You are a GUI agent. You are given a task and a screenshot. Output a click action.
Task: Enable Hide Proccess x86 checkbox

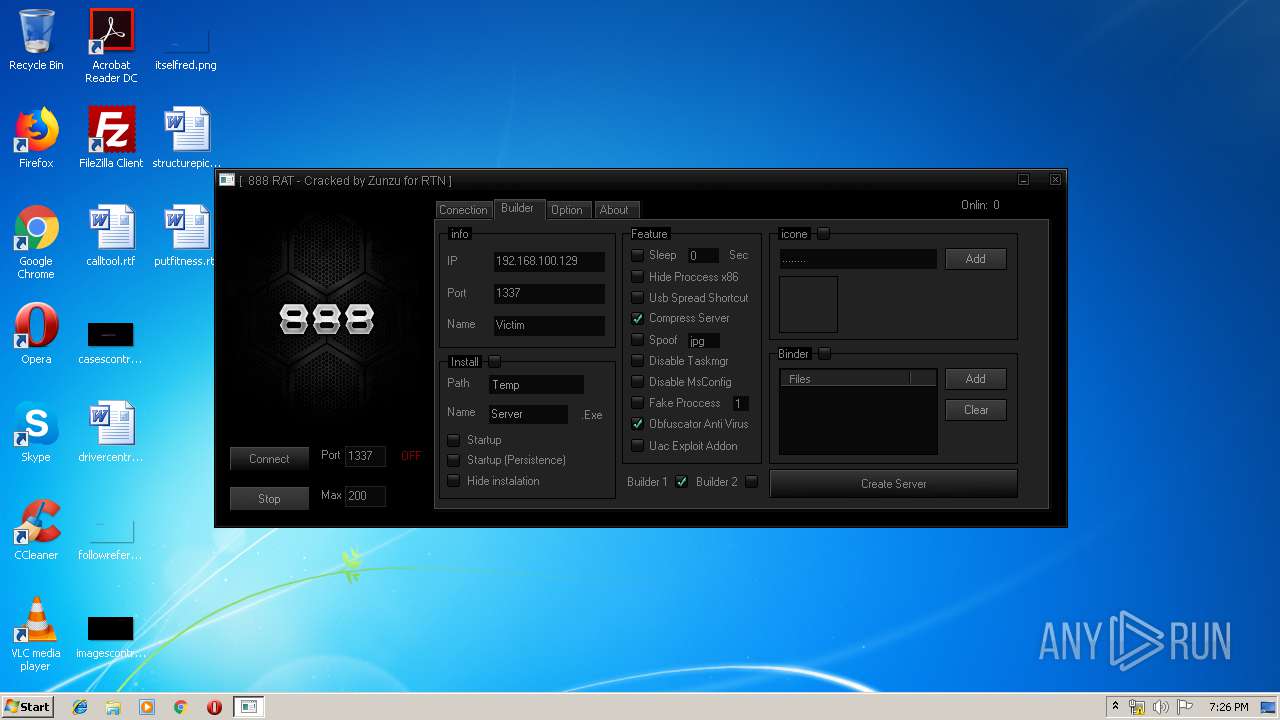click(x=637, y=277)
